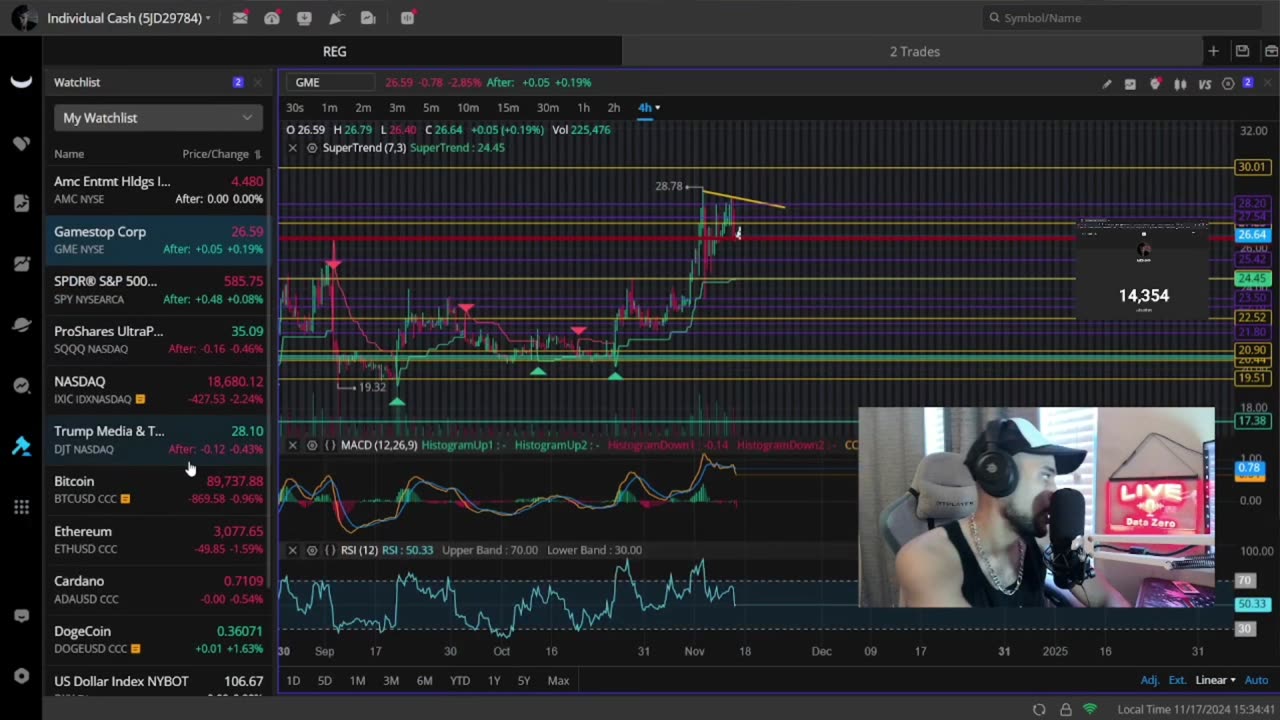Open the search-chart icon in left sidebar
The height and width of the screenshot is (720, 1280).
tap(21, 386)
